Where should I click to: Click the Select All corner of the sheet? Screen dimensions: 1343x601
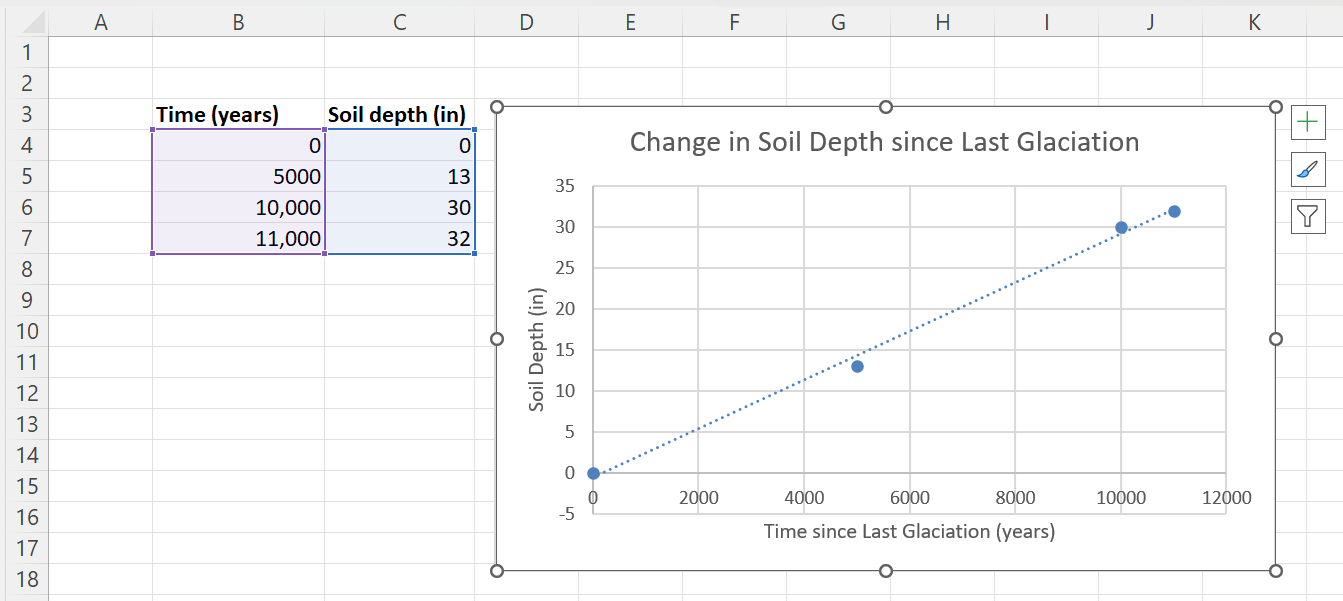24,22
